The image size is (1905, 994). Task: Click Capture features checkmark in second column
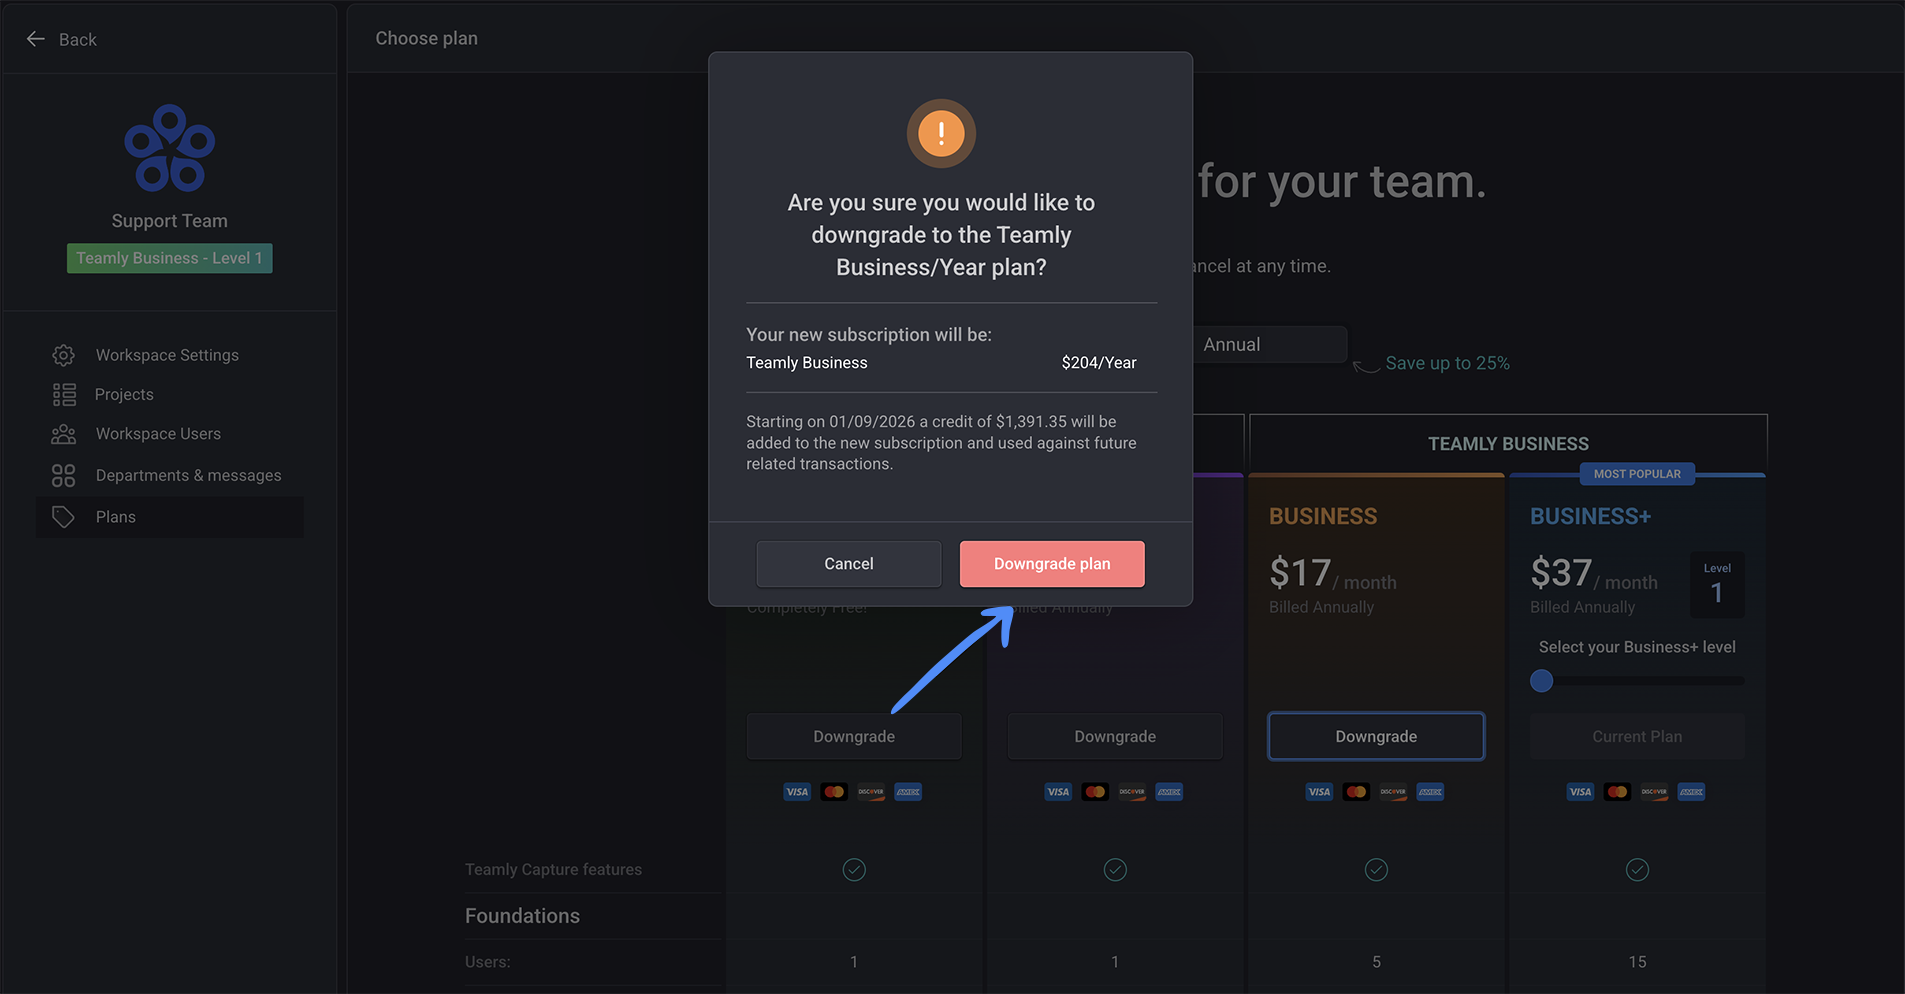click(1115, 870)
